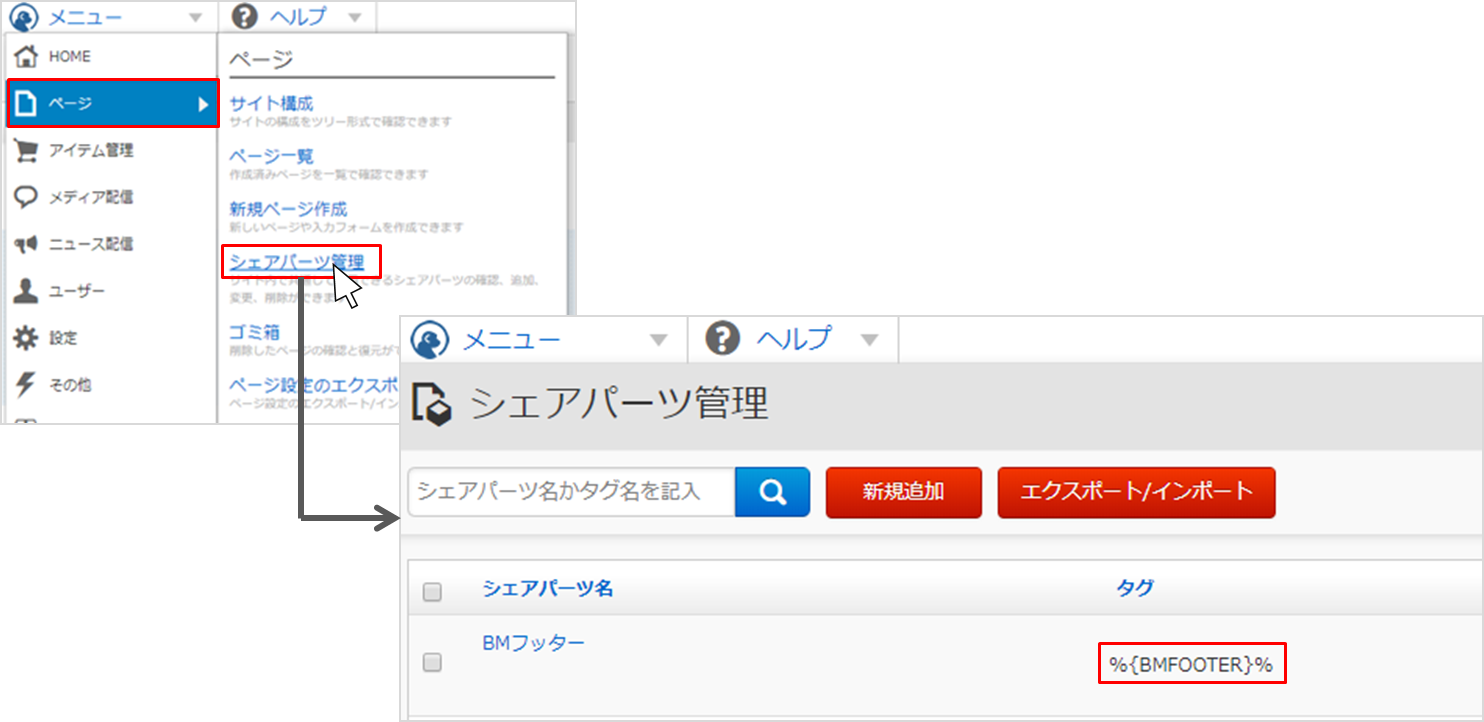Screen dimensions: 1484x722
Task: Open the BMフッター share part link
Action: 533,643
